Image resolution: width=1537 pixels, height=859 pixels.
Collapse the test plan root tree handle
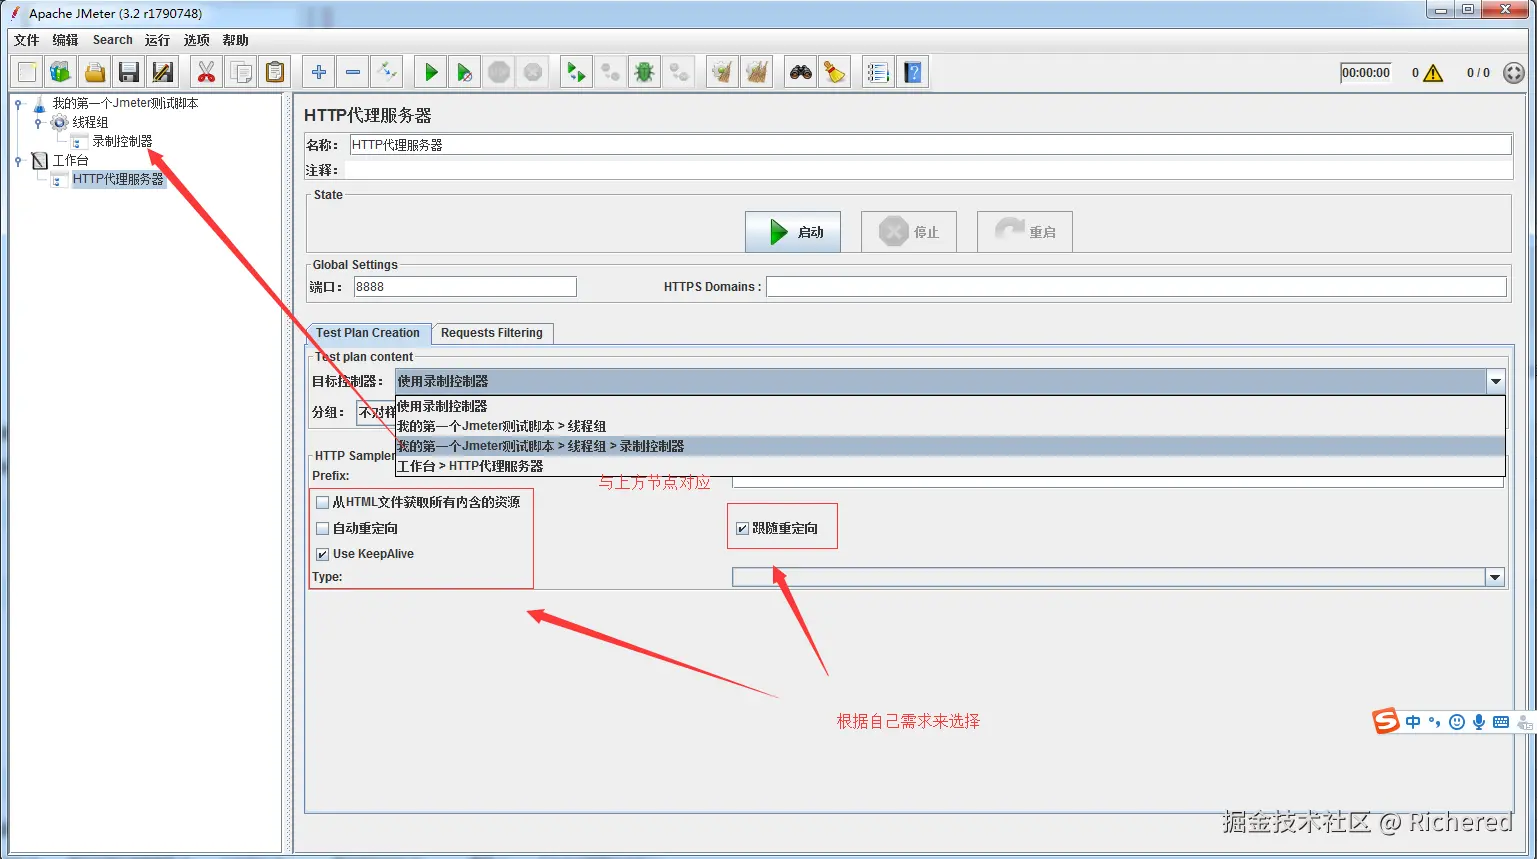tap(18, 103)
